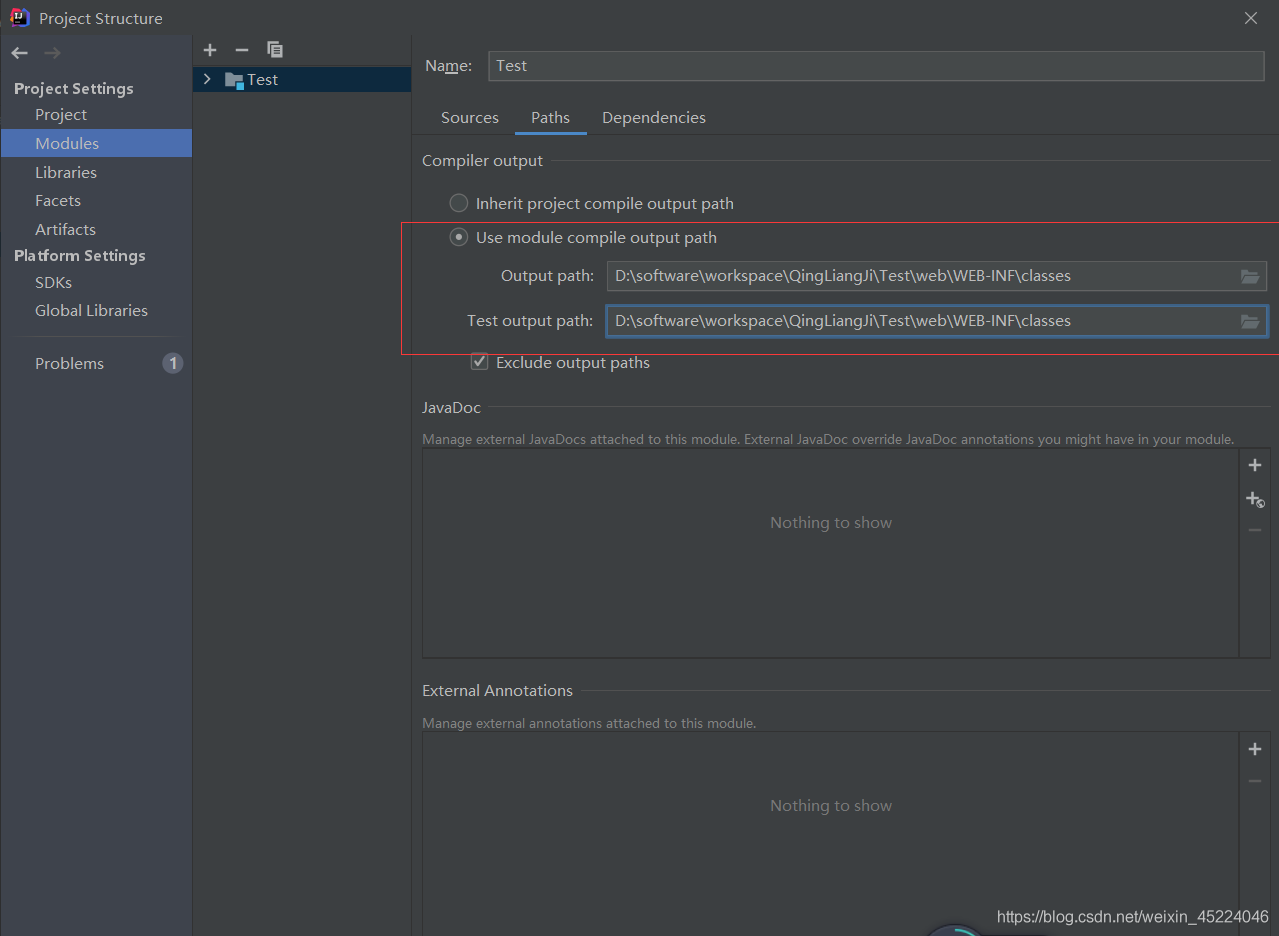Click the copy module icon
Viewport: 1279px width, 936px height.
coord(275,50)
